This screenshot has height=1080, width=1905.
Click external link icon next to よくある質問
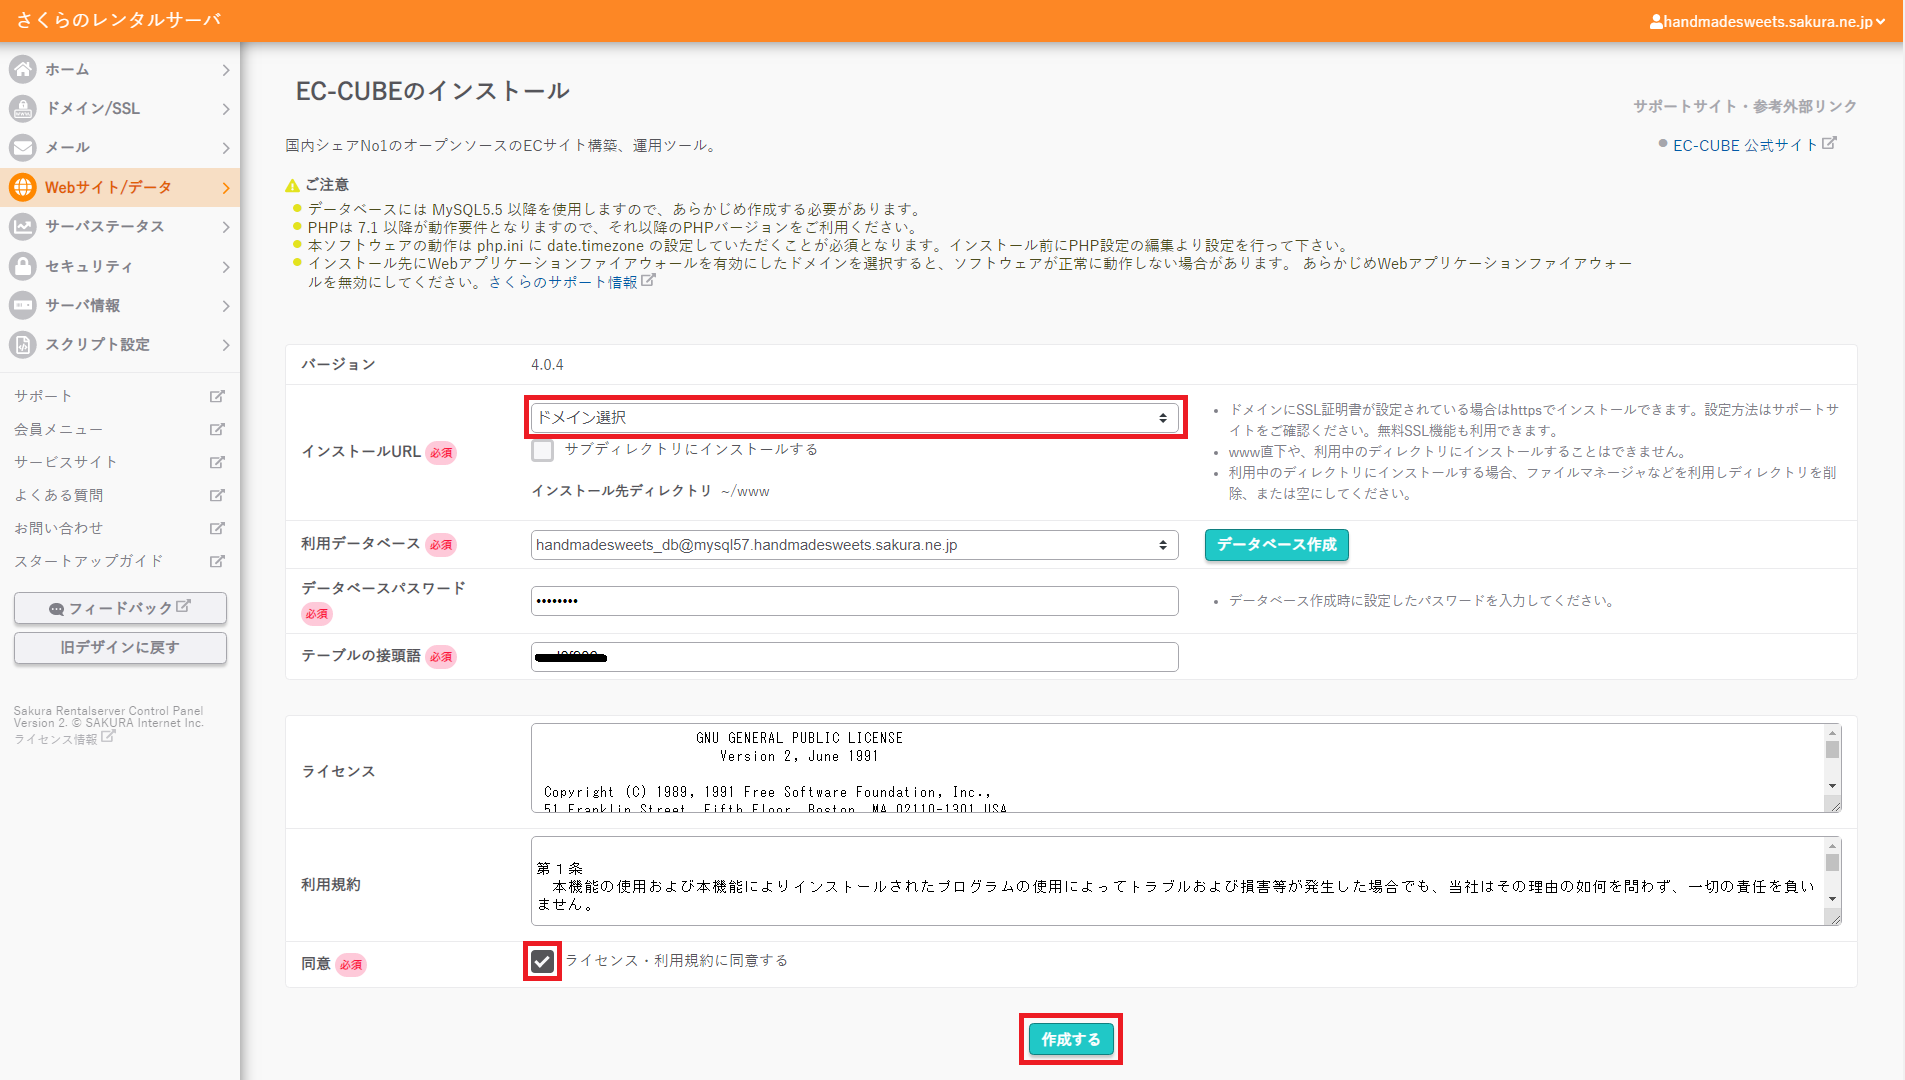point(217,495)
